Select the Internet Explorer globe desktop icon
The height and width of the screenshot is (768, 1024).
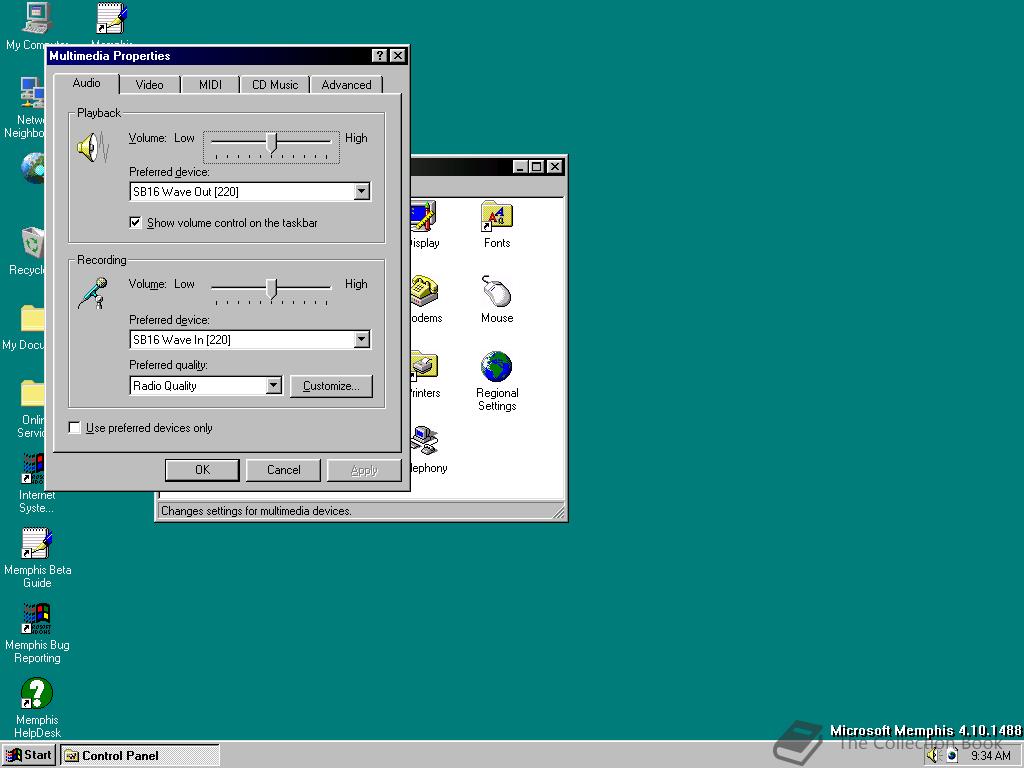click(x=33, y=168)
